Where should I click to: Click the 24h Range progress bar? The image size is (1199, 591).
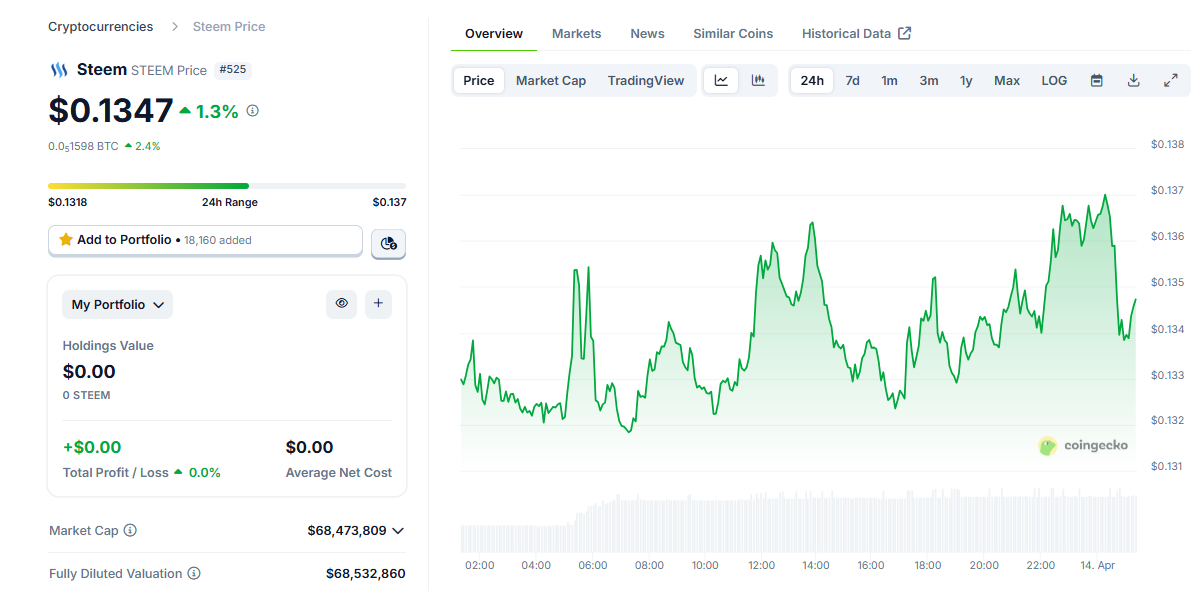click(227, 186)
